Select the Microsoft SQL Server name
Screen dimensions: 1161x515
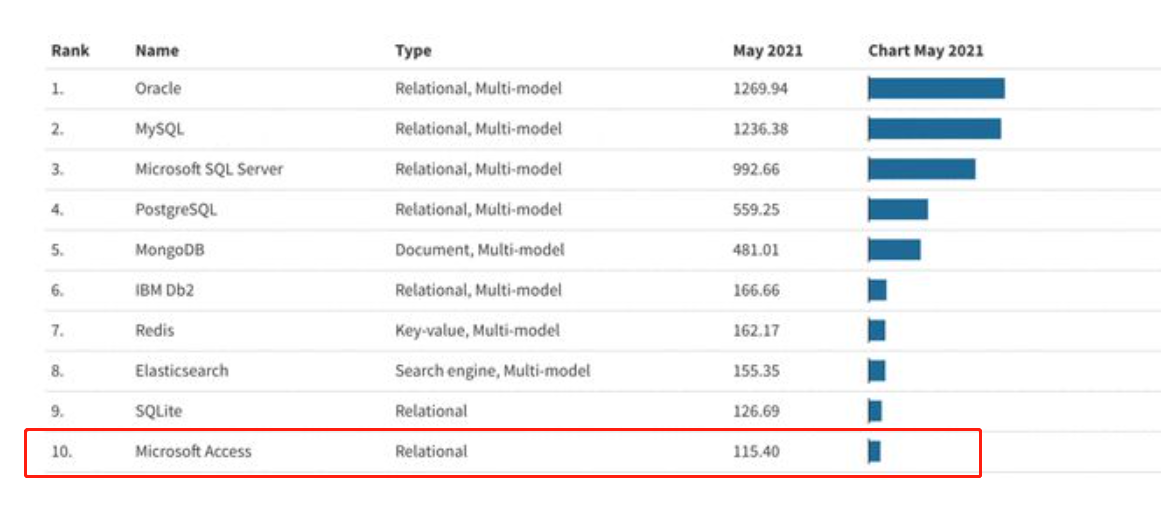pos(209,169)
